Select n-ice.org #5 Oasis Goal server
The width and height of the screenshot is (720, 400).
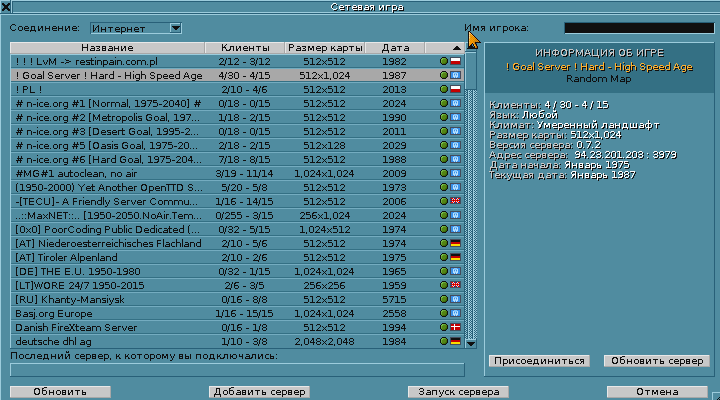(237, 145)
